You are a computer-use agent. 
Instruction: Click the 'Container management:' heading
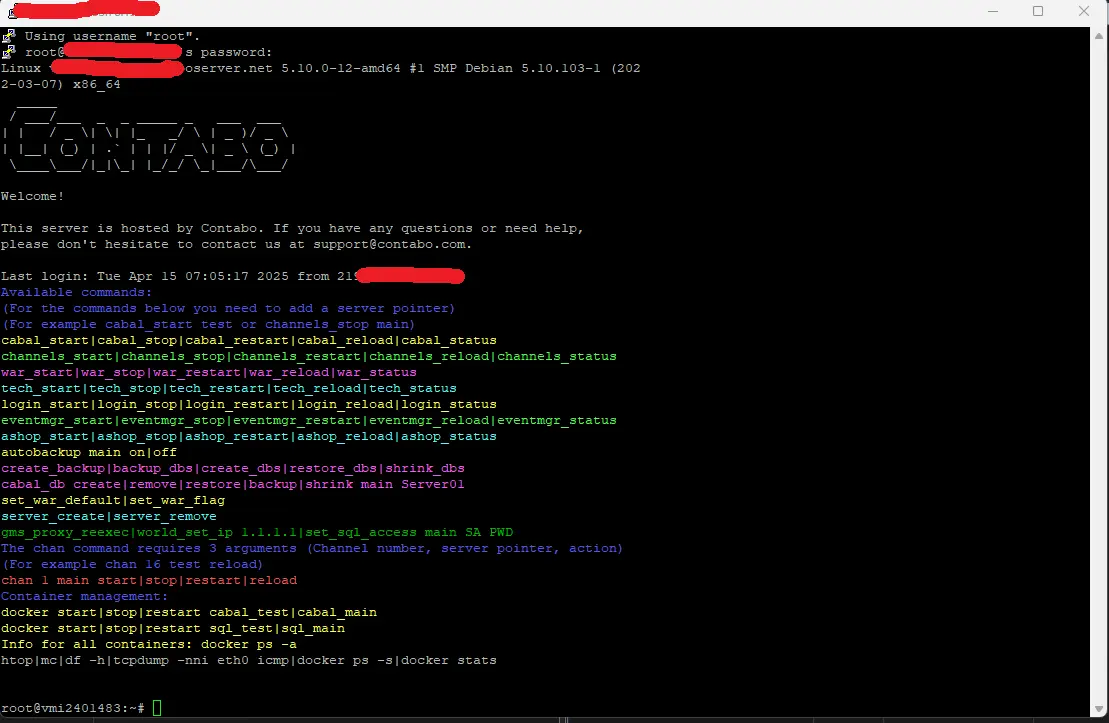[x=85, y=596]
